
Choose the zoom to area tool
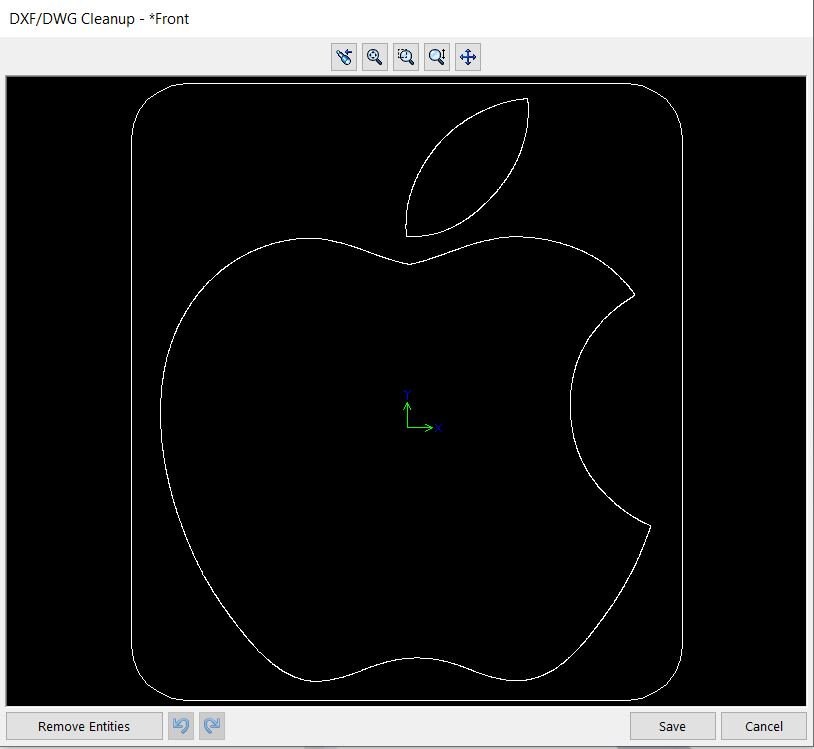[x=405, y=56]
